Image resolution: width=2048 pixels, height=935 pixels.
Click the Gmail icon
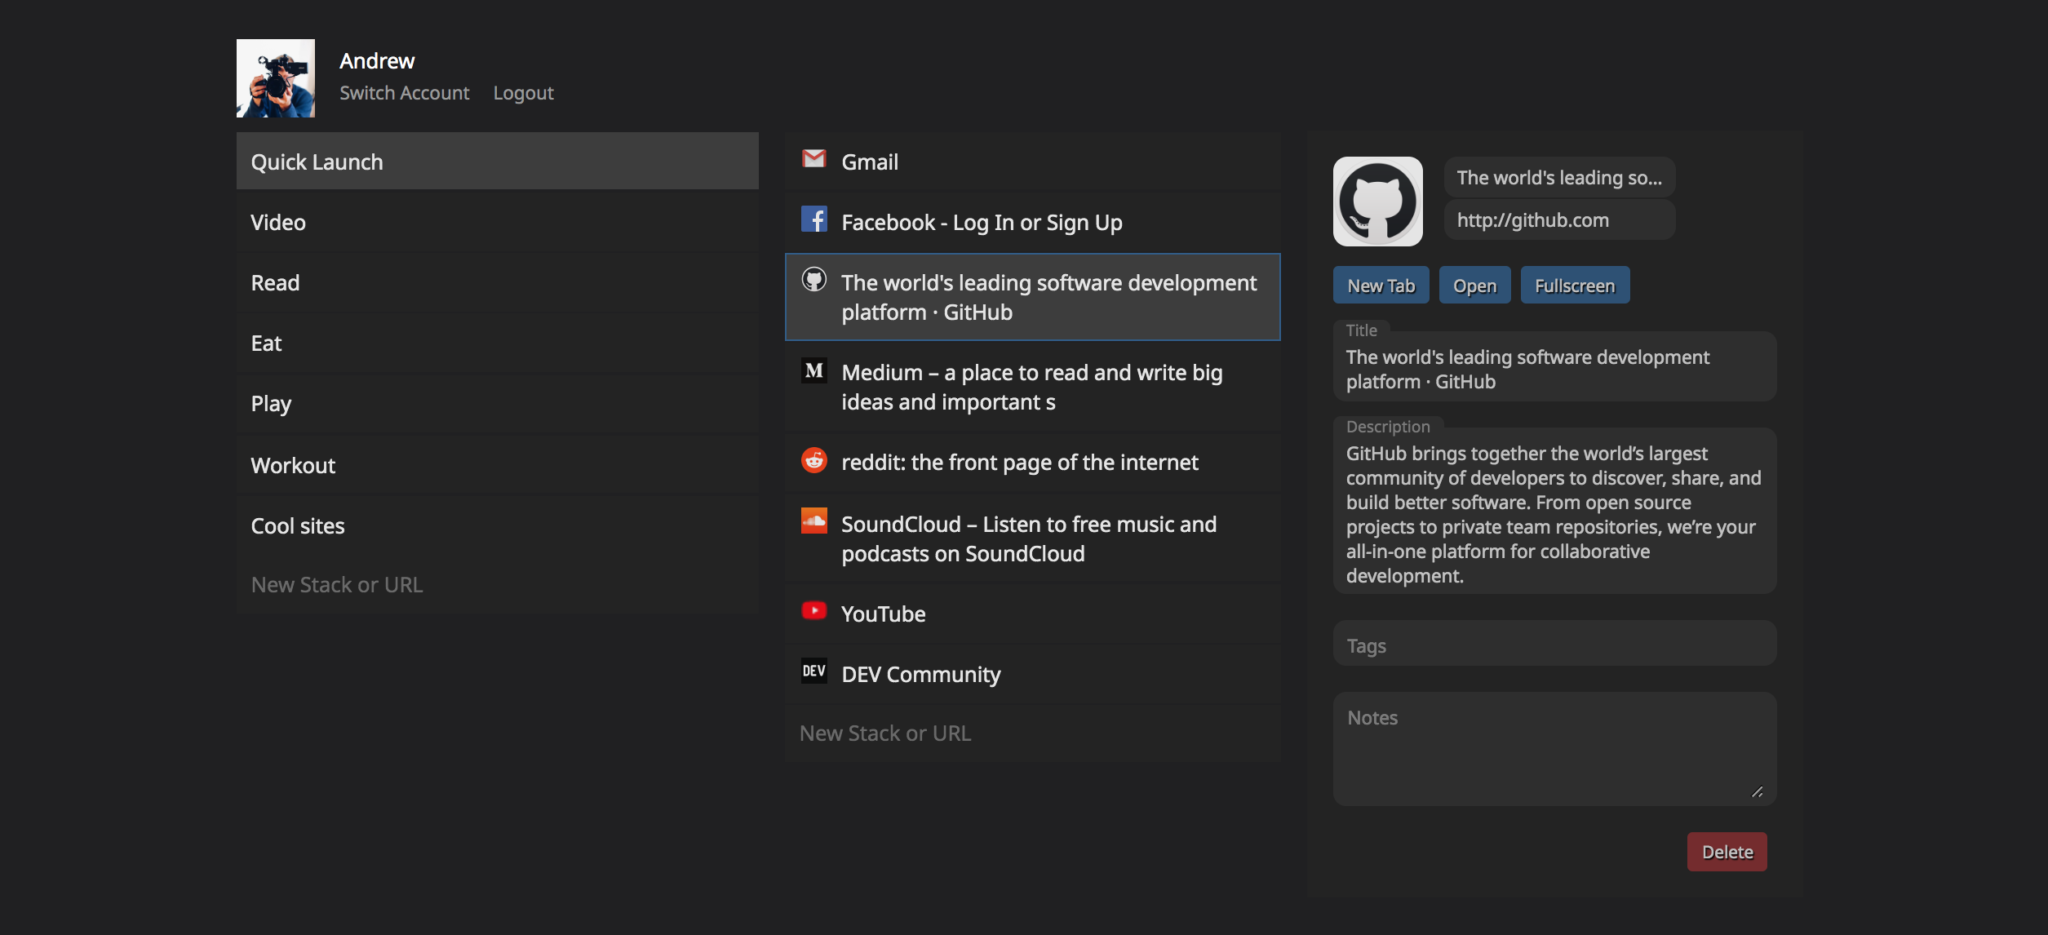[x=814, y=161]
